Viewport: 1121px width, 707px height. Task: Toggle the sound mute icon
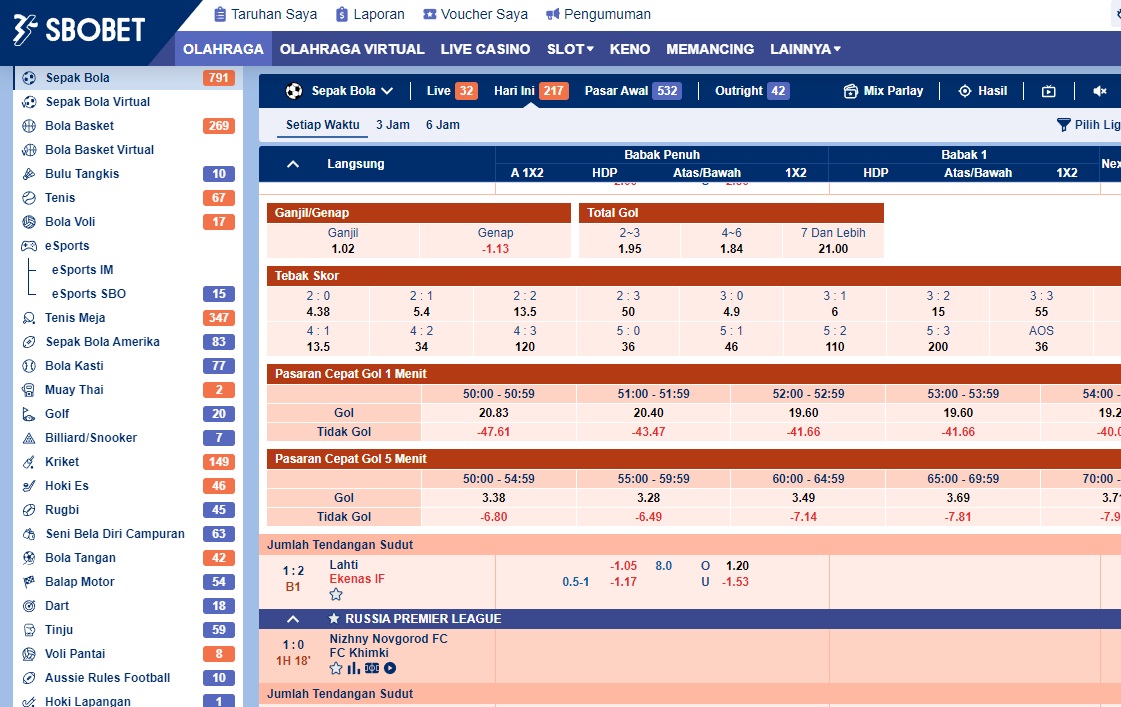[1100, 91]
